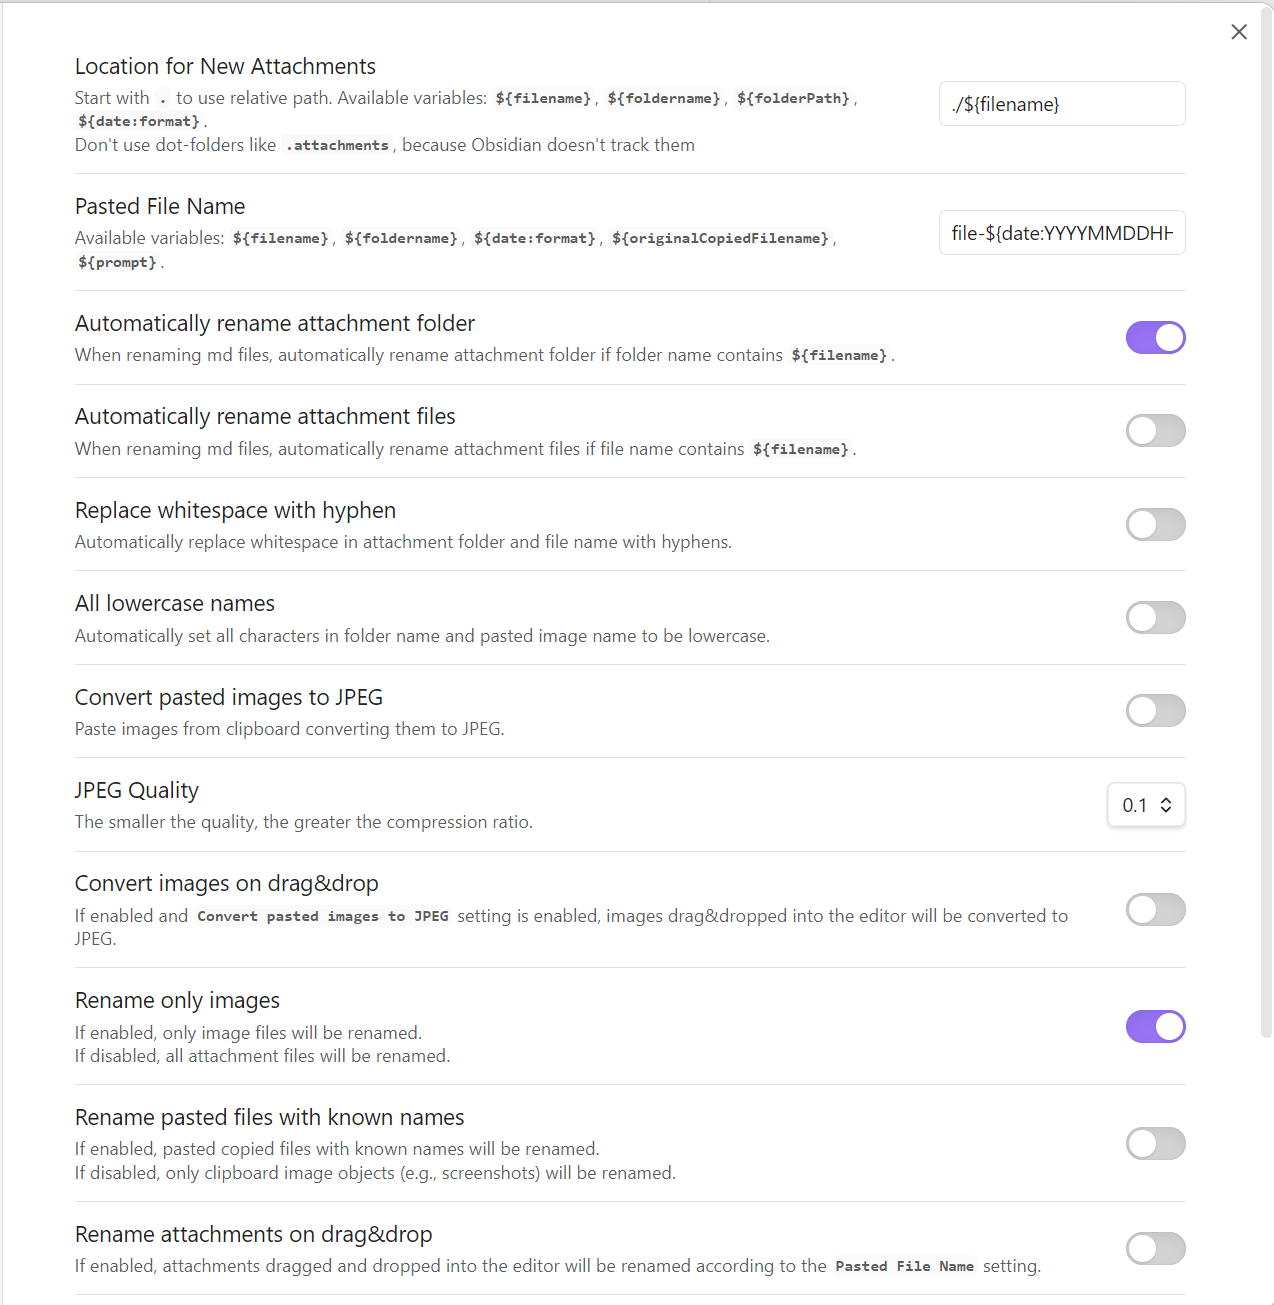This screenshot has width=1274, height=1305.
Task: Click the All lowercase names description text
Action: 422,636
